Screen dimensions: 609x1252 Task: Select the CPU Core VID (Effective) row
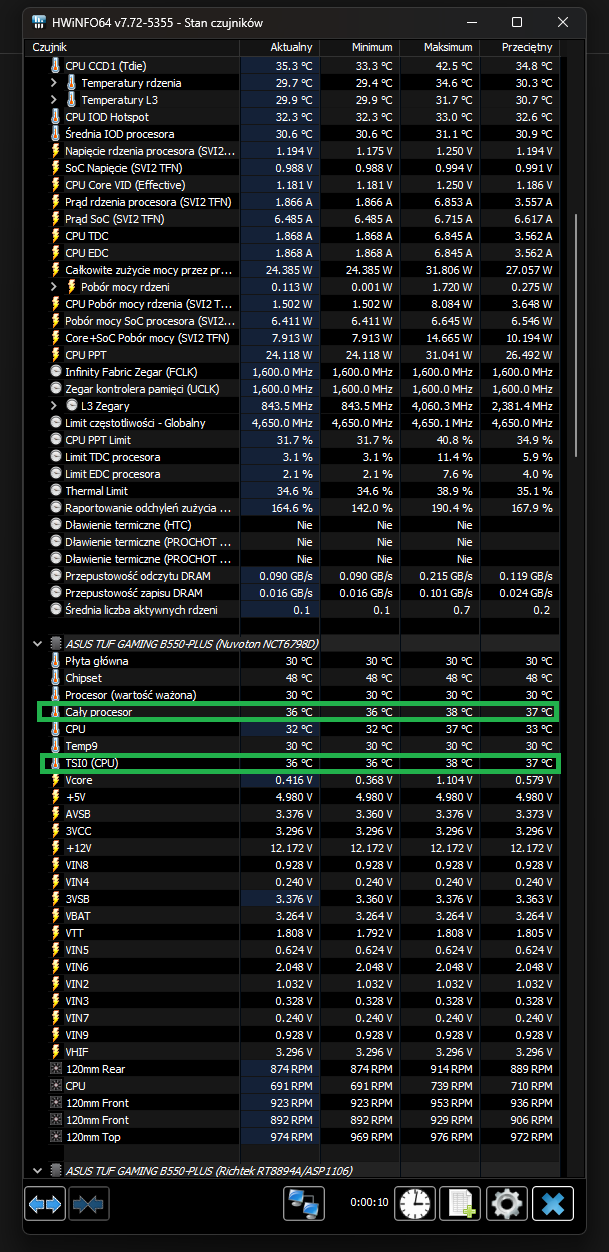pyautogui.click(x=294, y=185)
